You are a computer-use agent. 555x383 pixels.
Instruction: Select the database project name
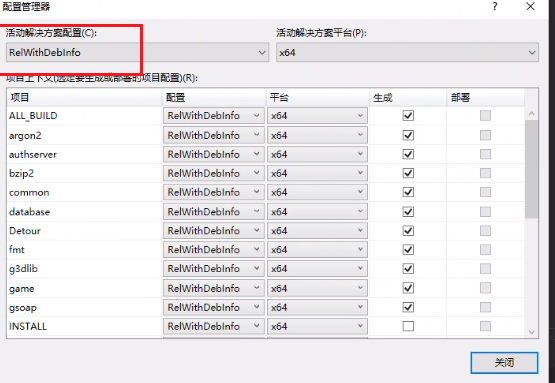[x=29, y=212]
